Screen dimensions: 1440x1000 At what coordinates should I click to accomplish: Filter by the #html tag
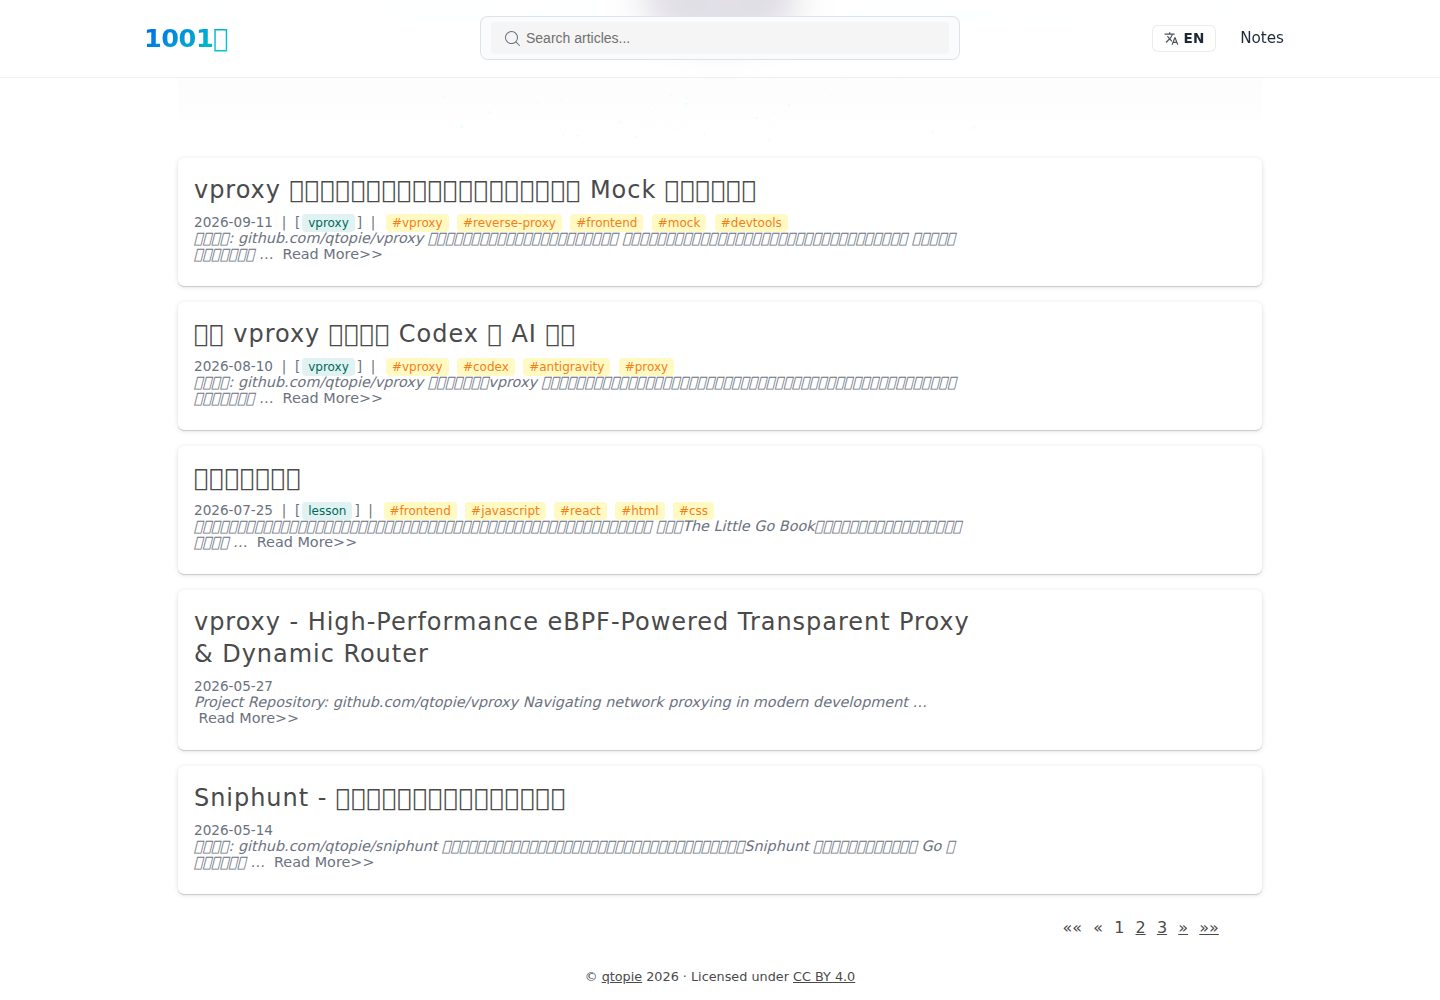click(x=640, y=511)
